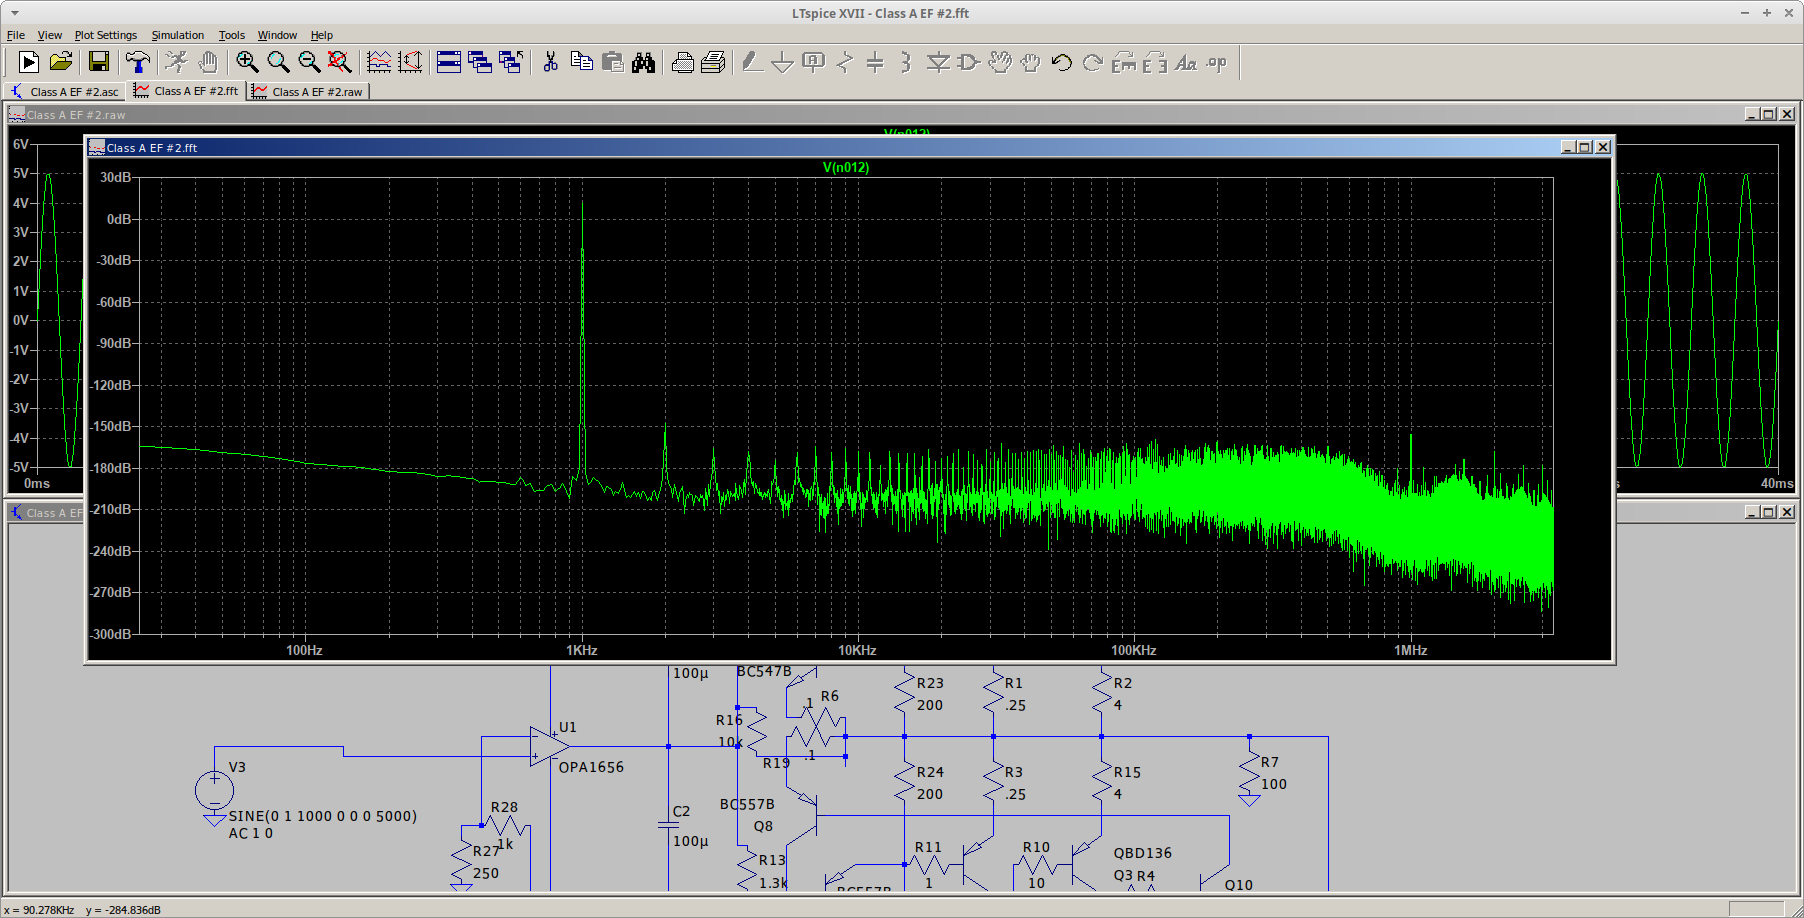Click the Cut scissors icon
The image size is (1804, 918).
(550, 62)
